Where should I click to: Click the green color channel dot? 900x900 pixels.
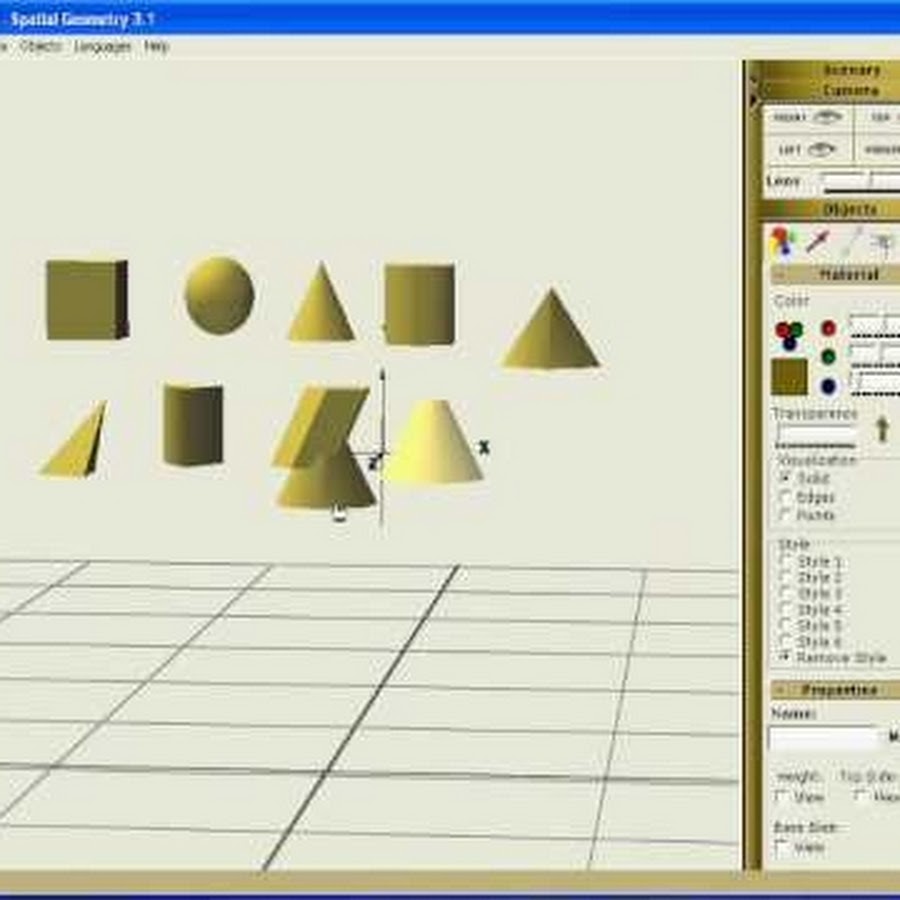828,356
